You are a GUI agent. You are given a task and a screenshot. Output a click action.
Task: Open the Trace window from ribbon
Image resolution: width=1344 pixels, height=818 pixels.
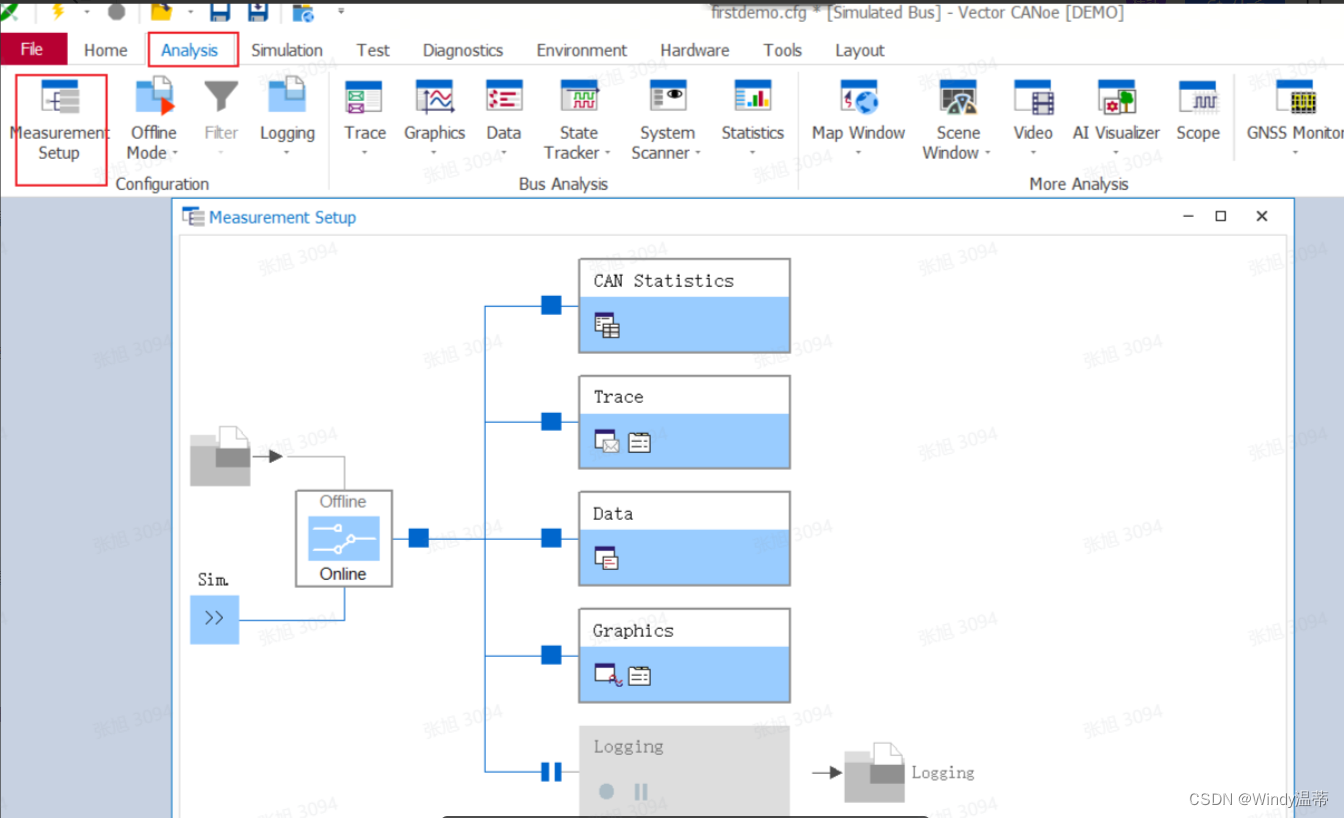(364, 97)
